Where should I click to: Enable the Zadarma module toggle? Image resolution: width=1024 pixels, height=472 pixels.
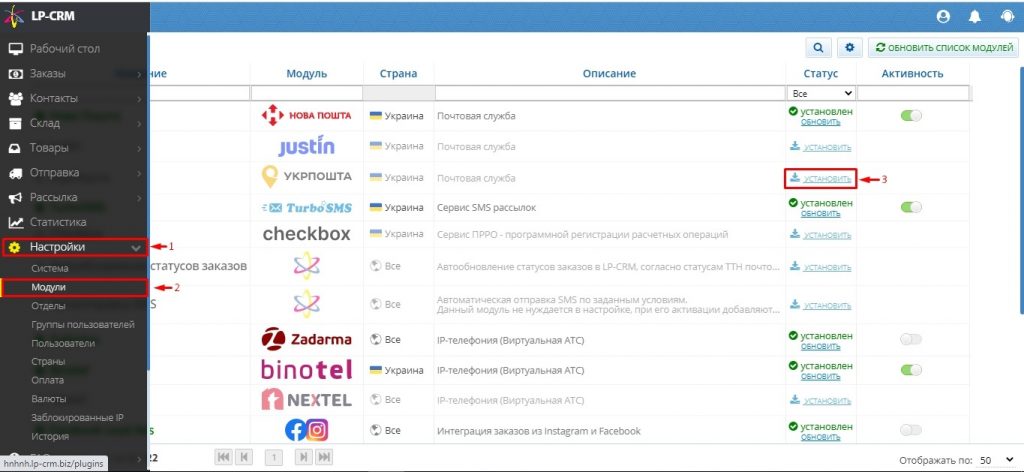coord(911,339)
